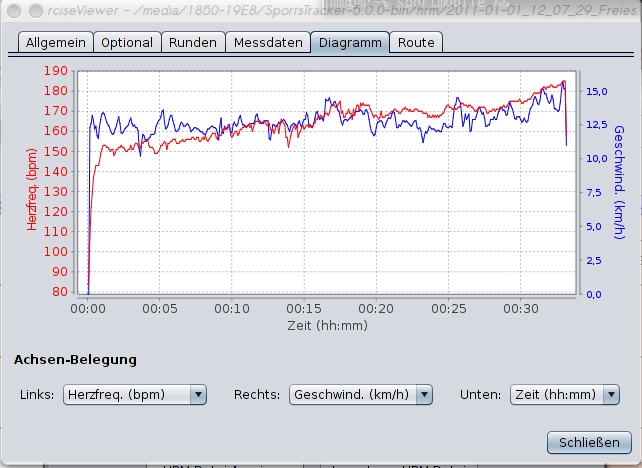Click the Herzfreq. (bpm) combo box

(135, 395)
